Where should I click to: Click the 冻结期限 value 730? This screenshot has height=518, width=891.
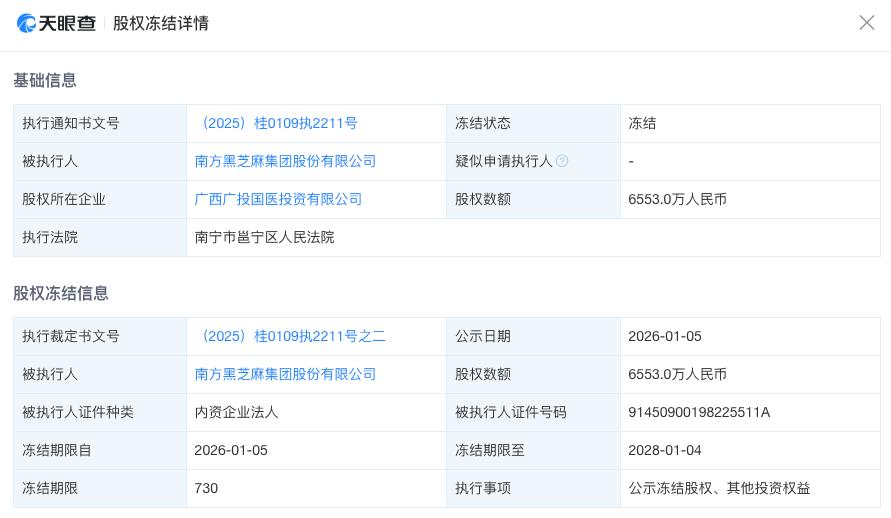[x=206, y=488]
